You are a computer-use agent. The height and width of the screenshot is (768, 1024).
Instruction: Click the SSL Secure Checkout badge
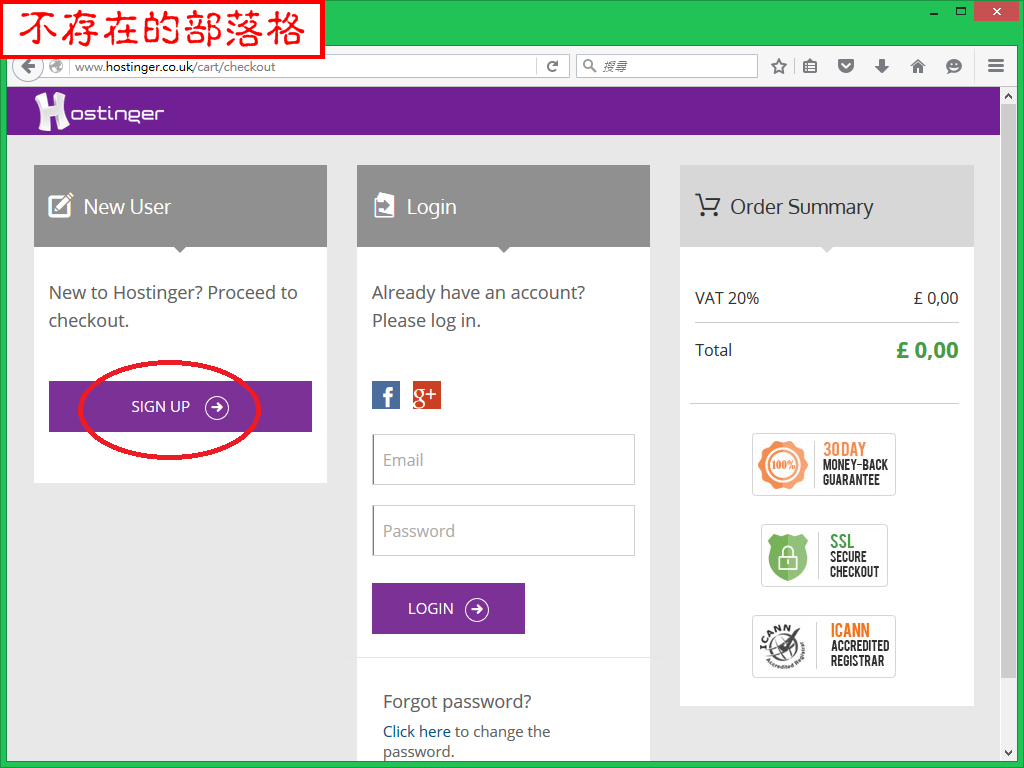(x=824, y=555)
